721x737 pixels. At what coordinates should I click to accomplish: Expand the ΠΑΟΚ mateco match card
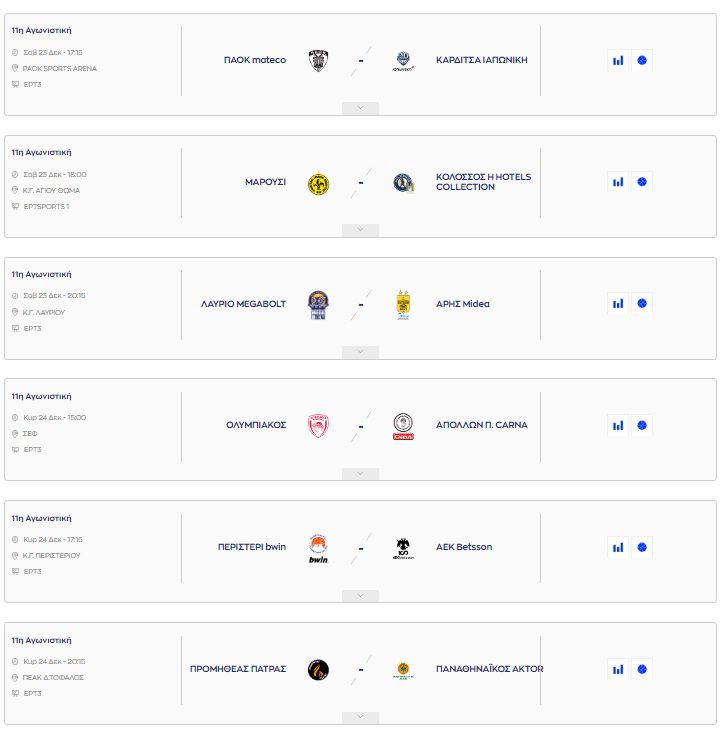(x=360, y=108)
